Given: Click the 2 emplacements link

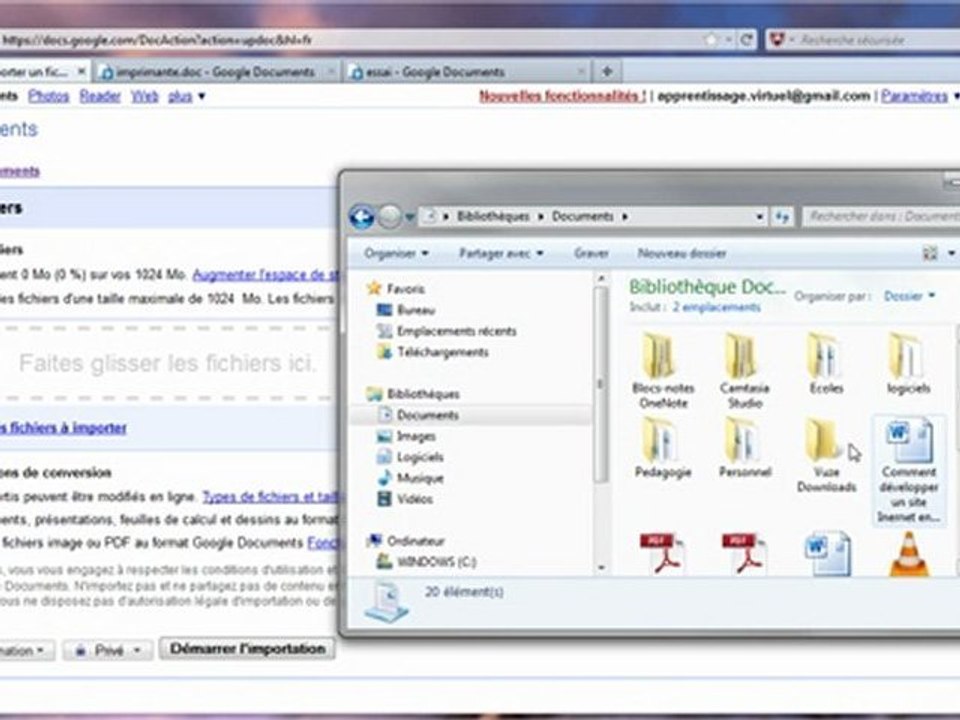Looking at the screenshot, I should point(716,307).
